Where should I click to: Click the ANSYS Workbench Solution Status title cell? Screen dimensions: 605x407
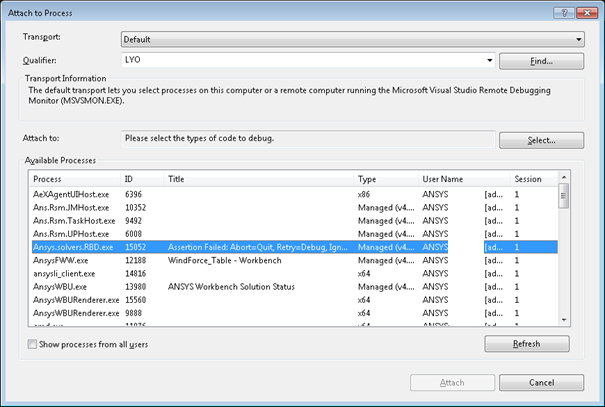click(231, 287)
